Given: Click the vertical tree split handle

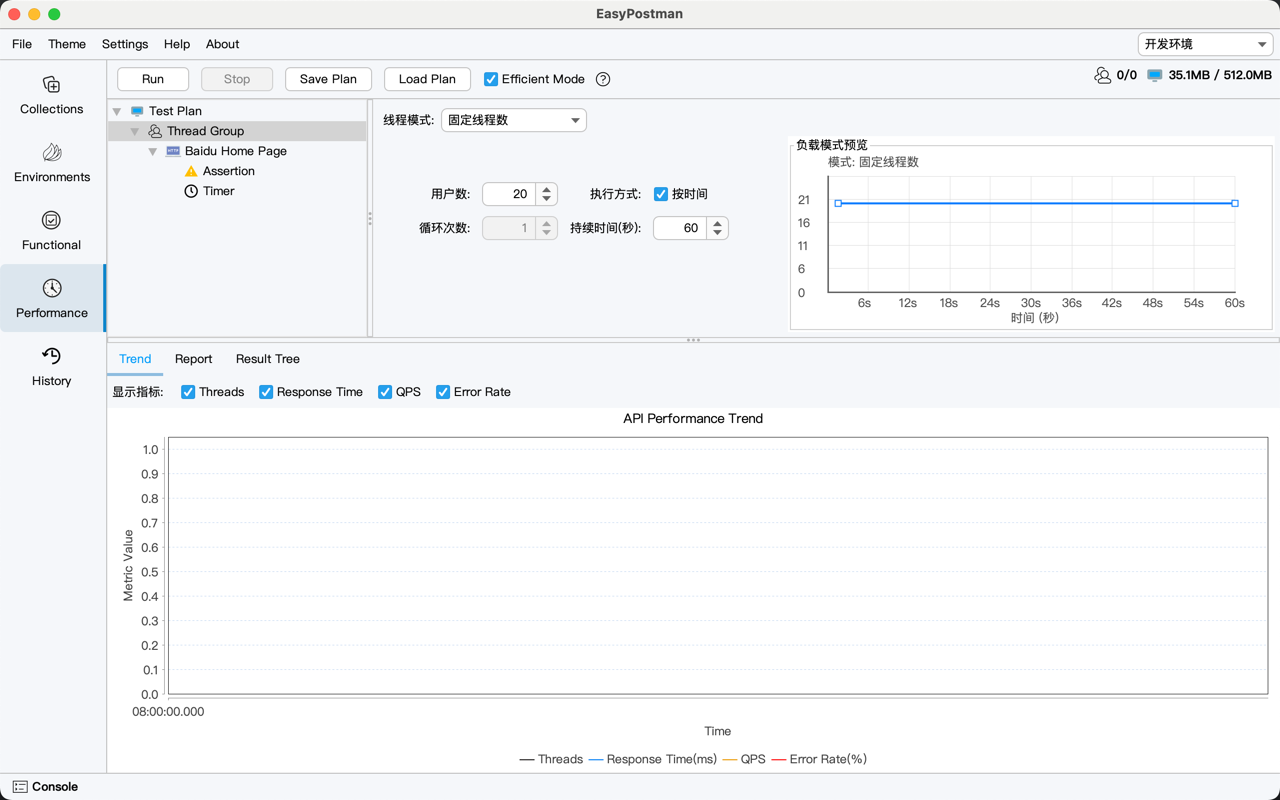Looking at the screenshot, I should pyautogui.click(x=370, y=218).
